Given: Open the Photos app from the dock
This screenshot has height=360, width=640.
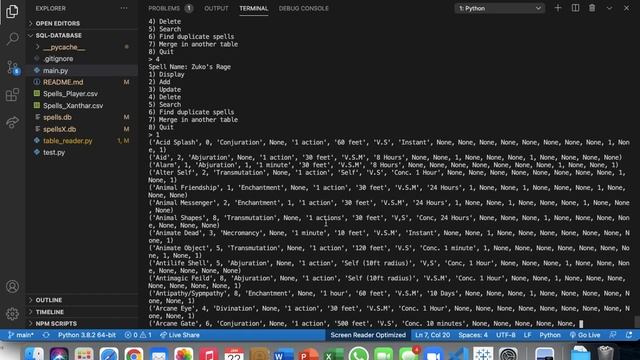Looking at the screenshot, I should (184, 354).
